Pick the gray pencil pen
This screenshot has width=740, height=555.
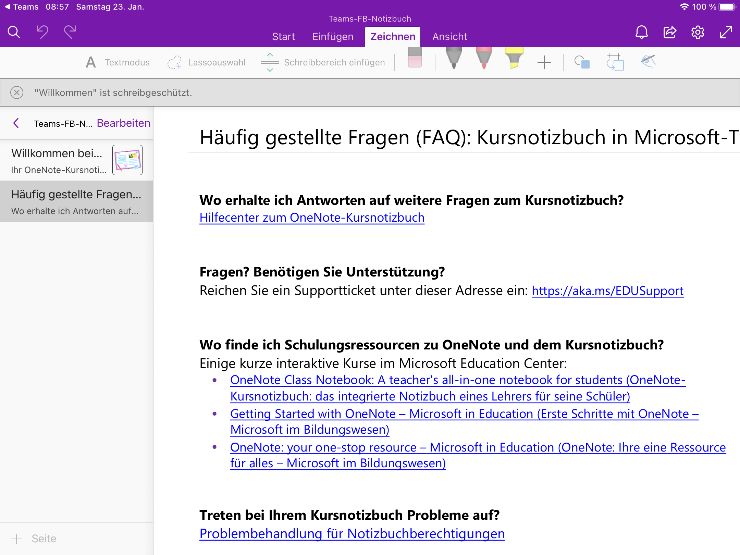(453, 60)
